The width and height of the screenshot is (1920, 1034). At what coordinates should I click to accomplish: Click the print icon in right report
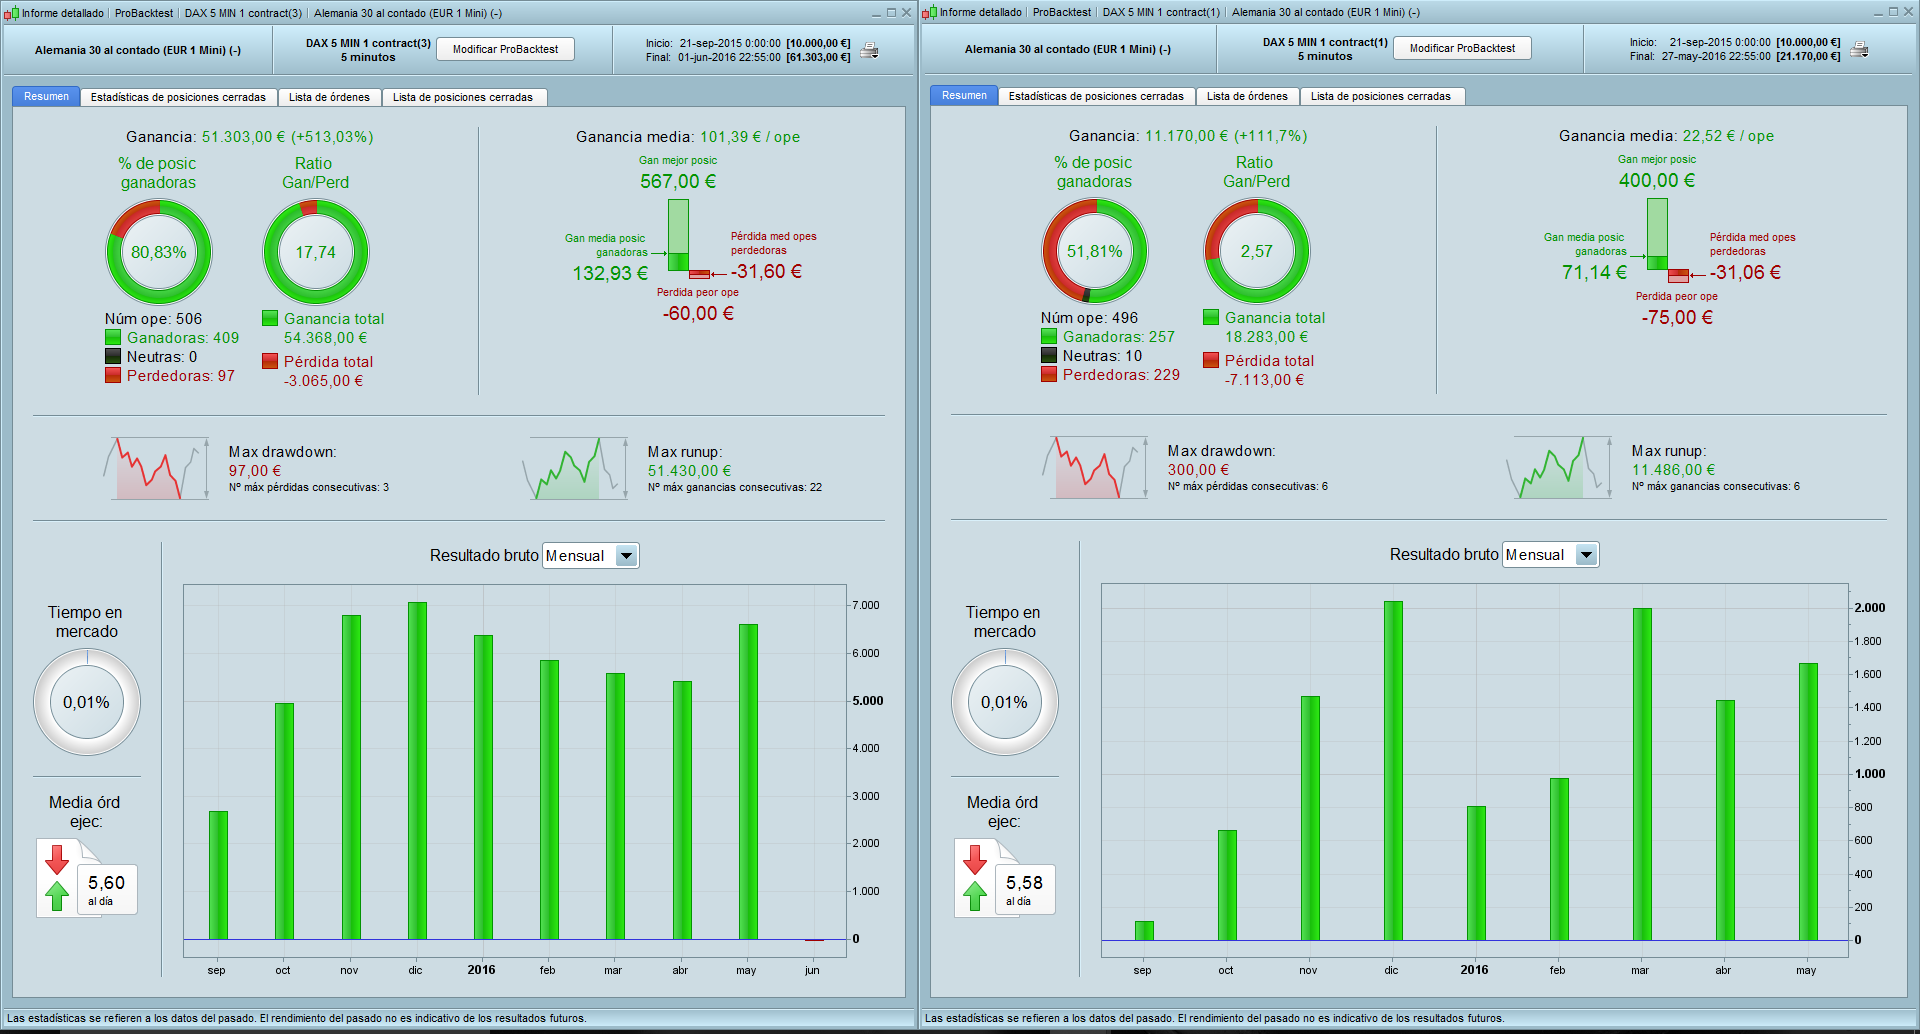1860,49
